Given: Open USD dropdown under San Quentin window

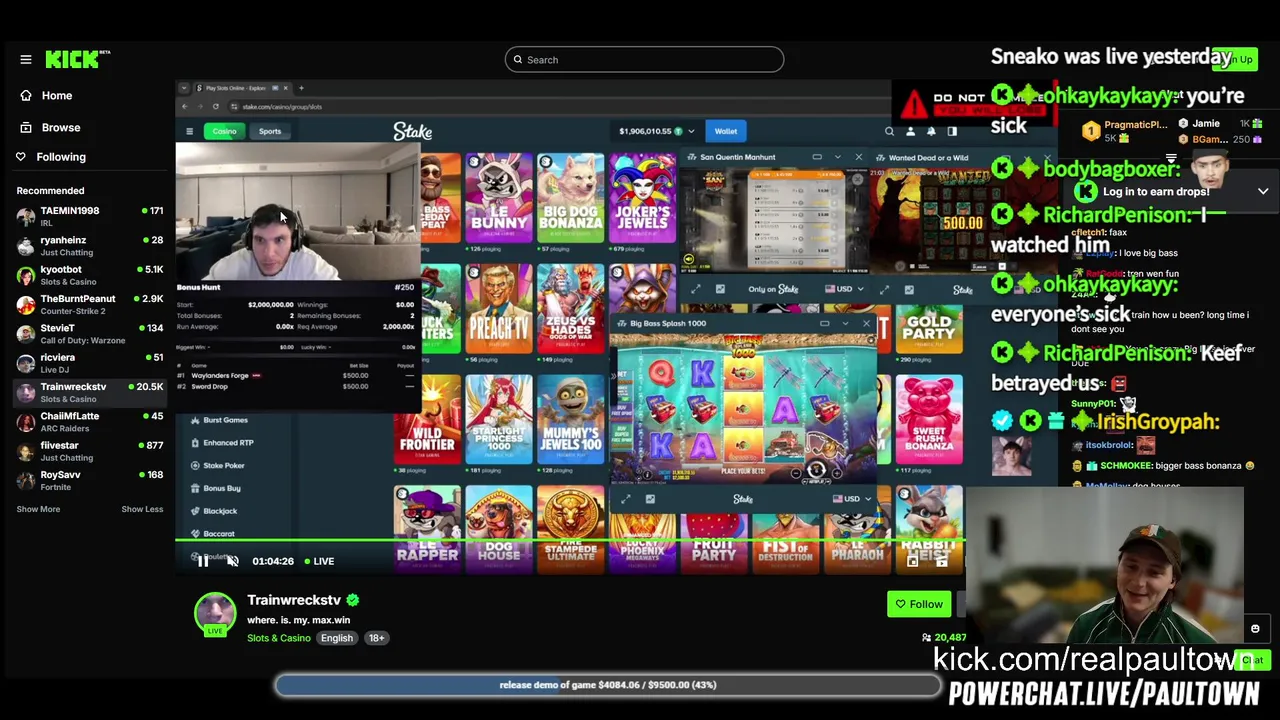Looking at the screenshot, I should click(x=845, y=290).
